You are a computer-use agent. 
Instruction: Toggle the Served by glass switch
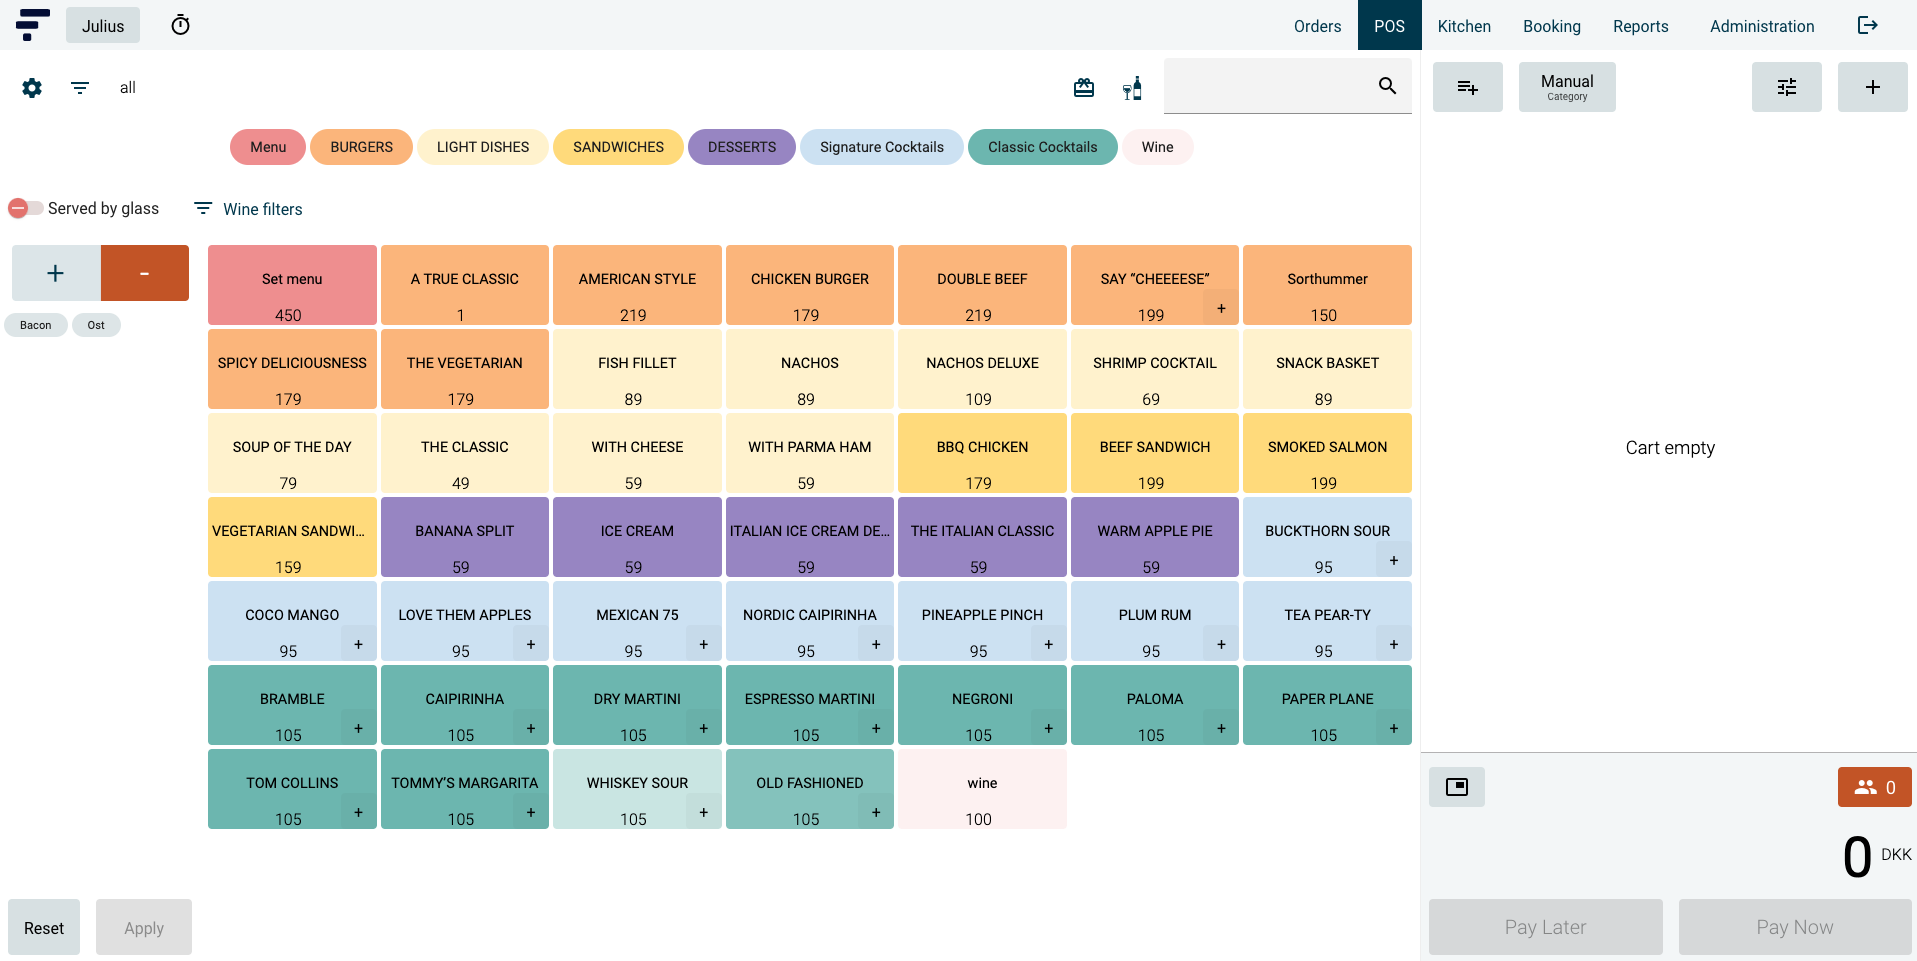pyautogui.click(x=26, y=208)
